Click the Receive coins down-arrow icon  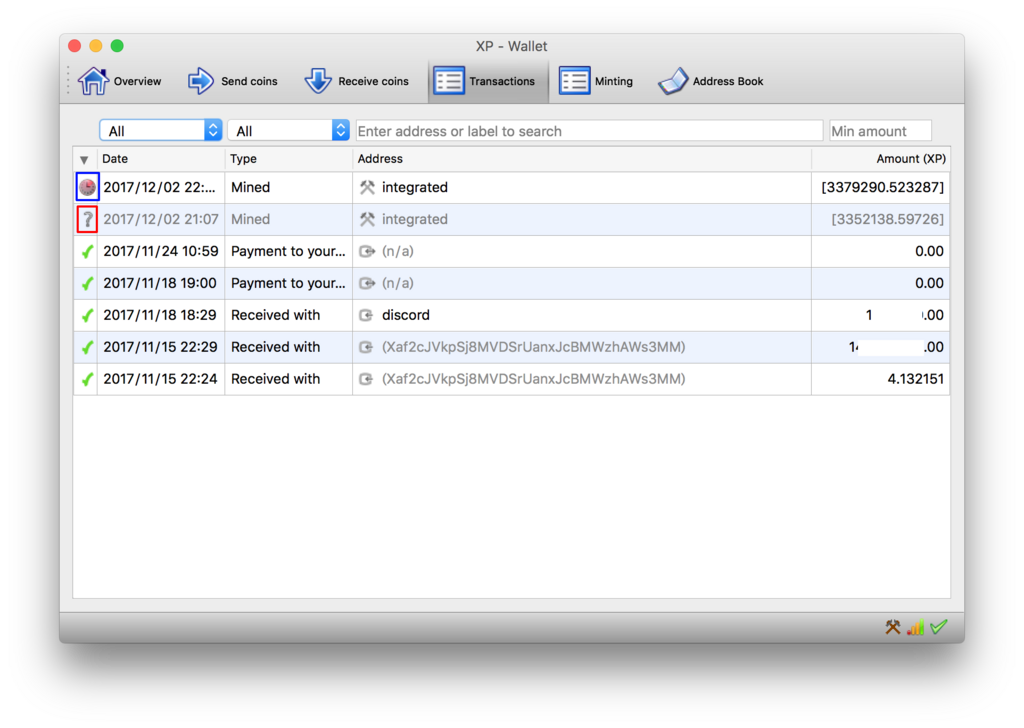(x=318, y=81)
